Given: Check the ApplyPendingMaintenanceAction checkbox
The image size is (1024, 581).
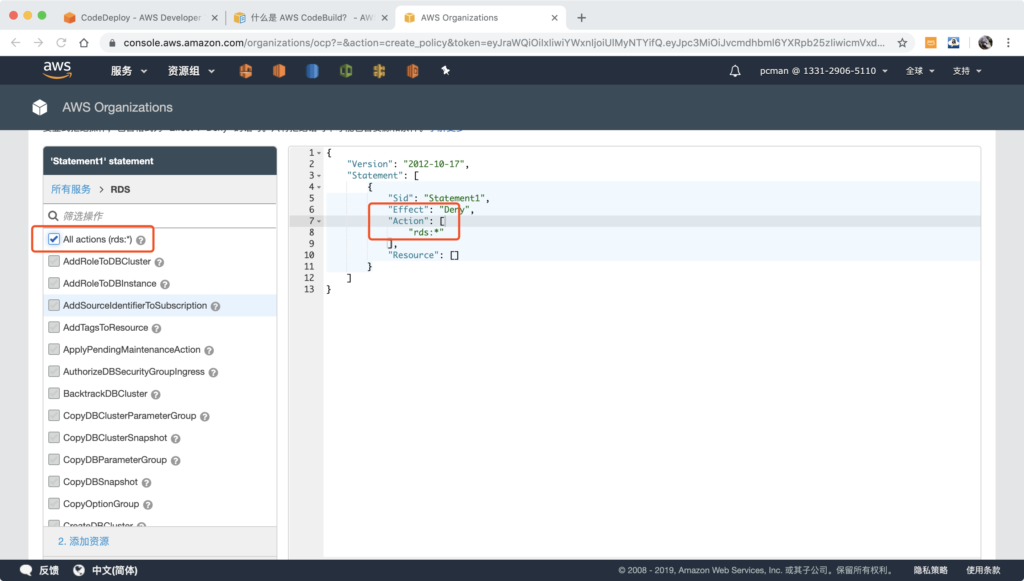Looking at the screenshot, I should 54,349.
